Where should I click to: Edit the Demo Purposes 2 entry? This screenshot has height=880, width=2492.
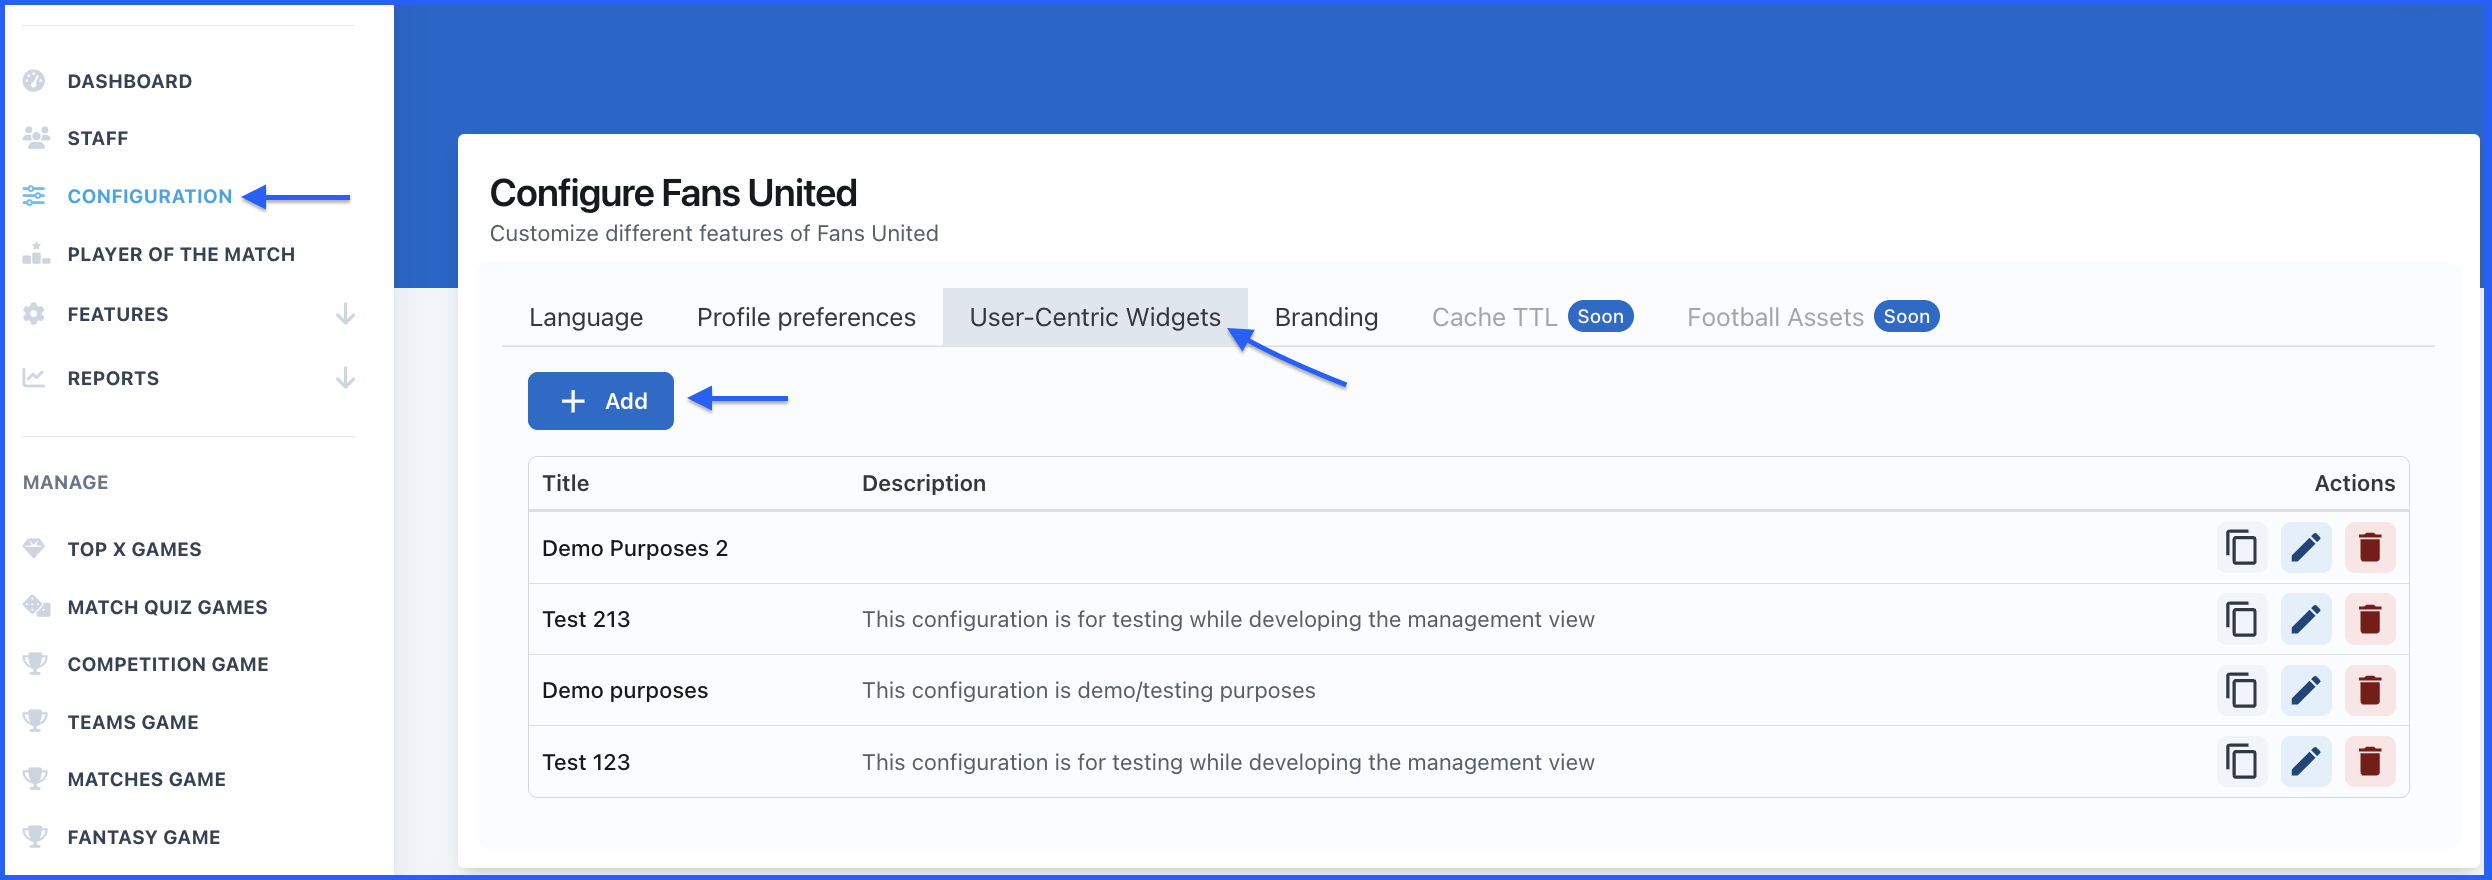2305,548
